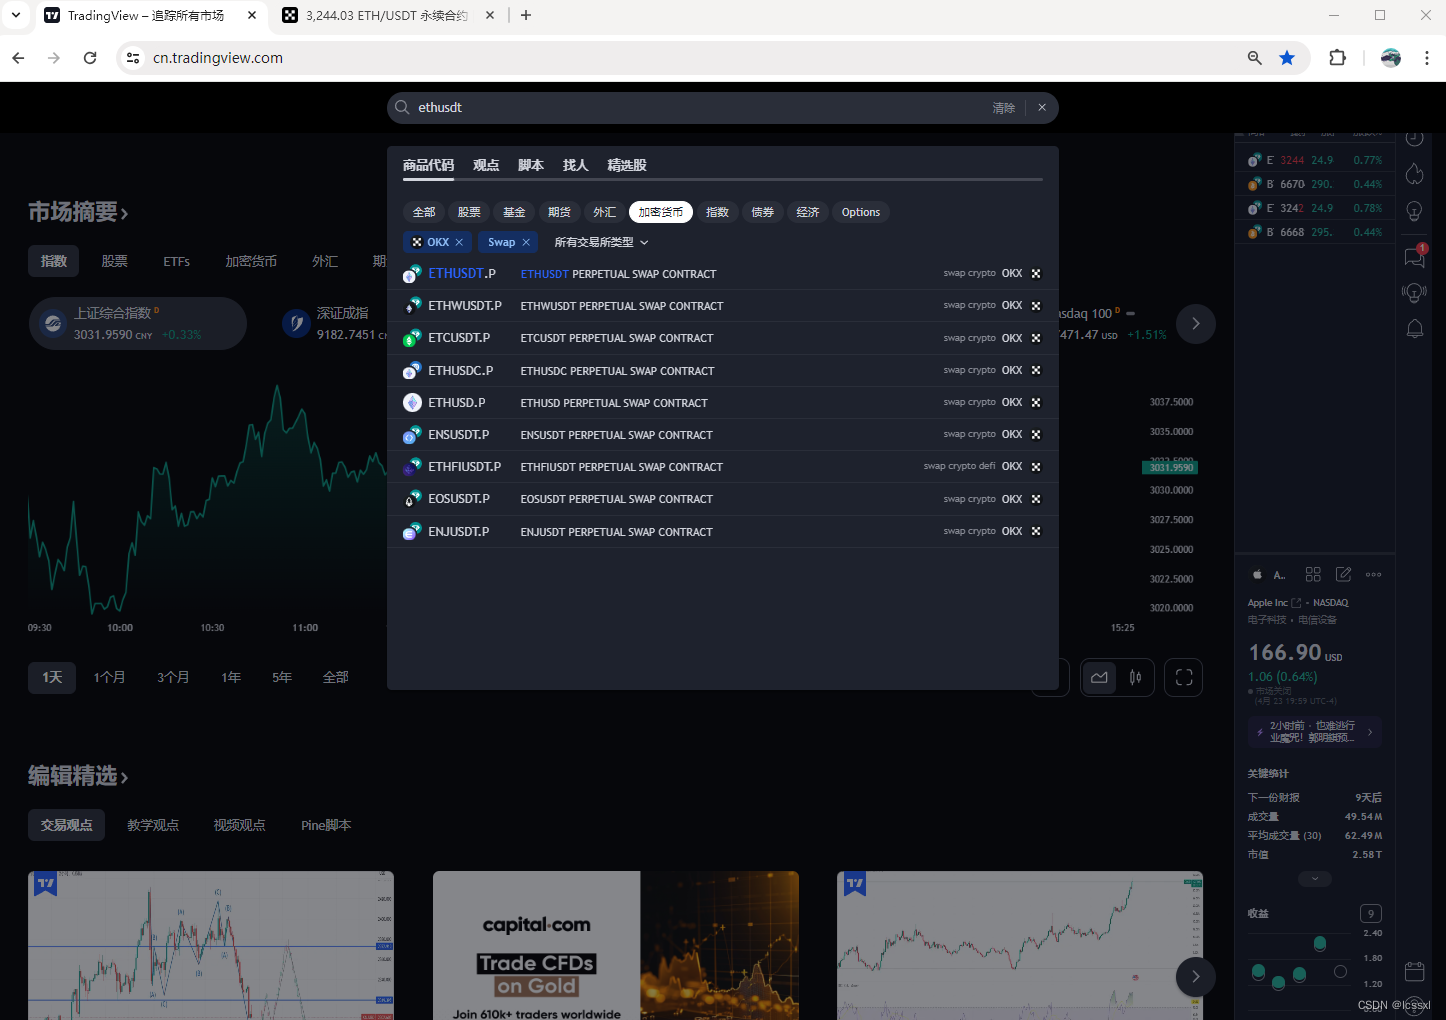This screenshot has height=1020, width=1446.
Task: Switch to the 脚本 search tab
Action: click(531, 165)
